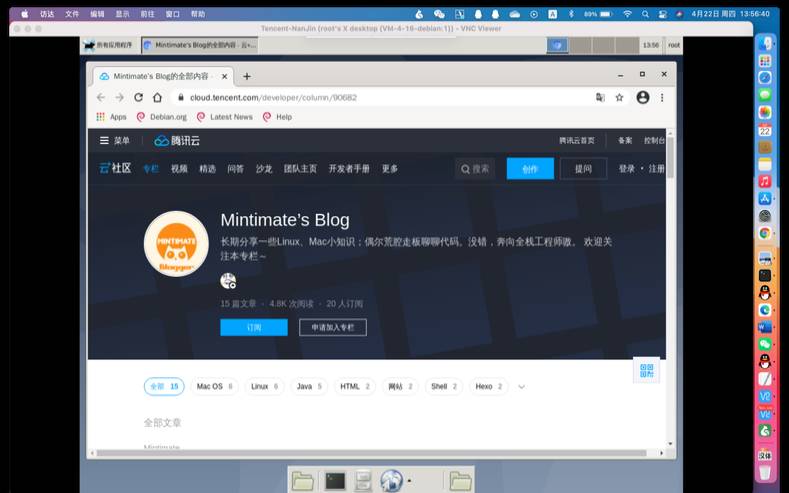Click the QR code floating icon

646,371
